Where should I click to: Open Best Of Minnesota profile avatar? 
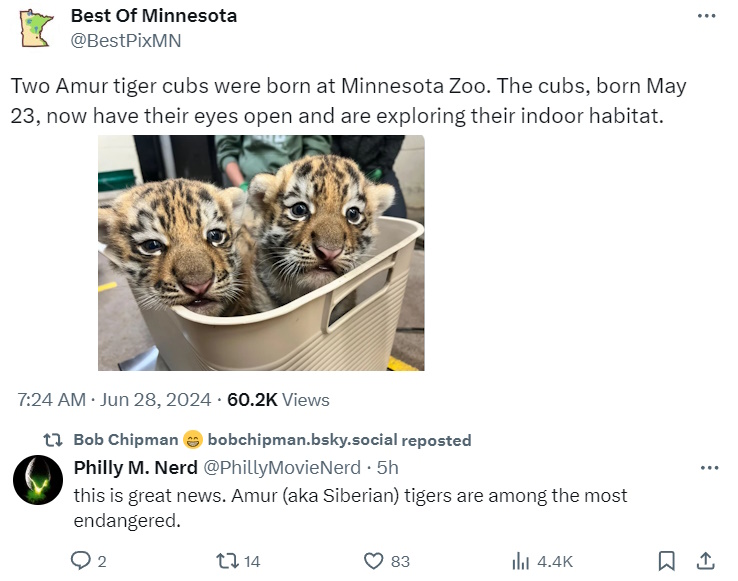(38, 28)
